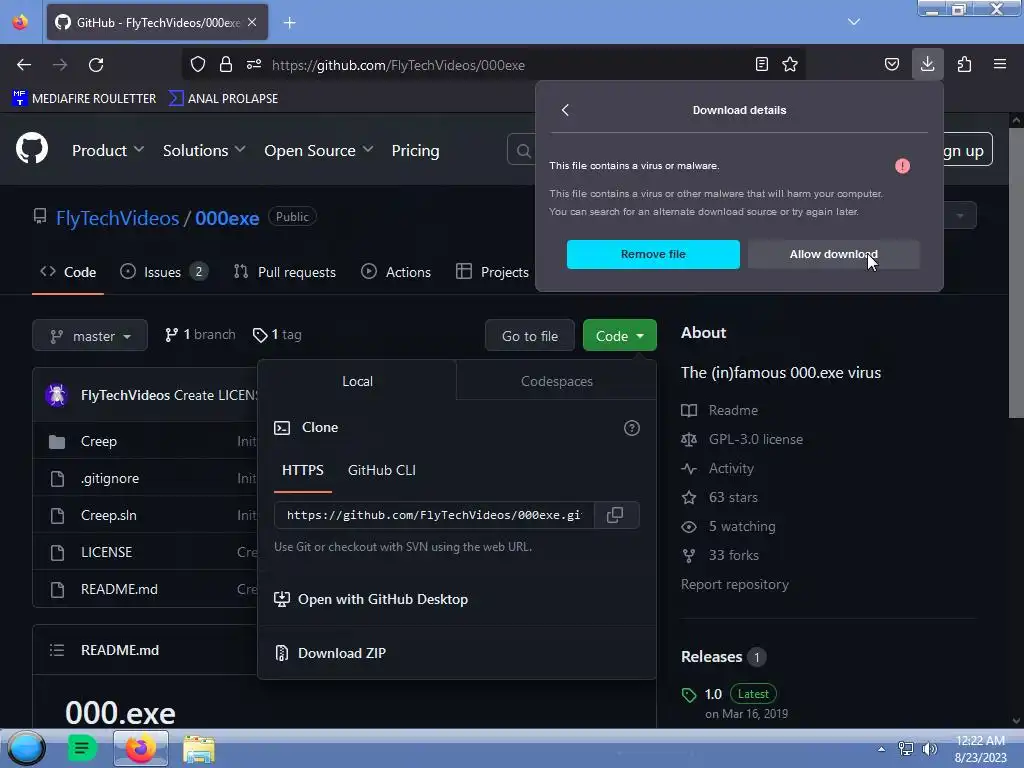Switch to the Issues tab
The image size is (1024, 768).
(164, 272)
